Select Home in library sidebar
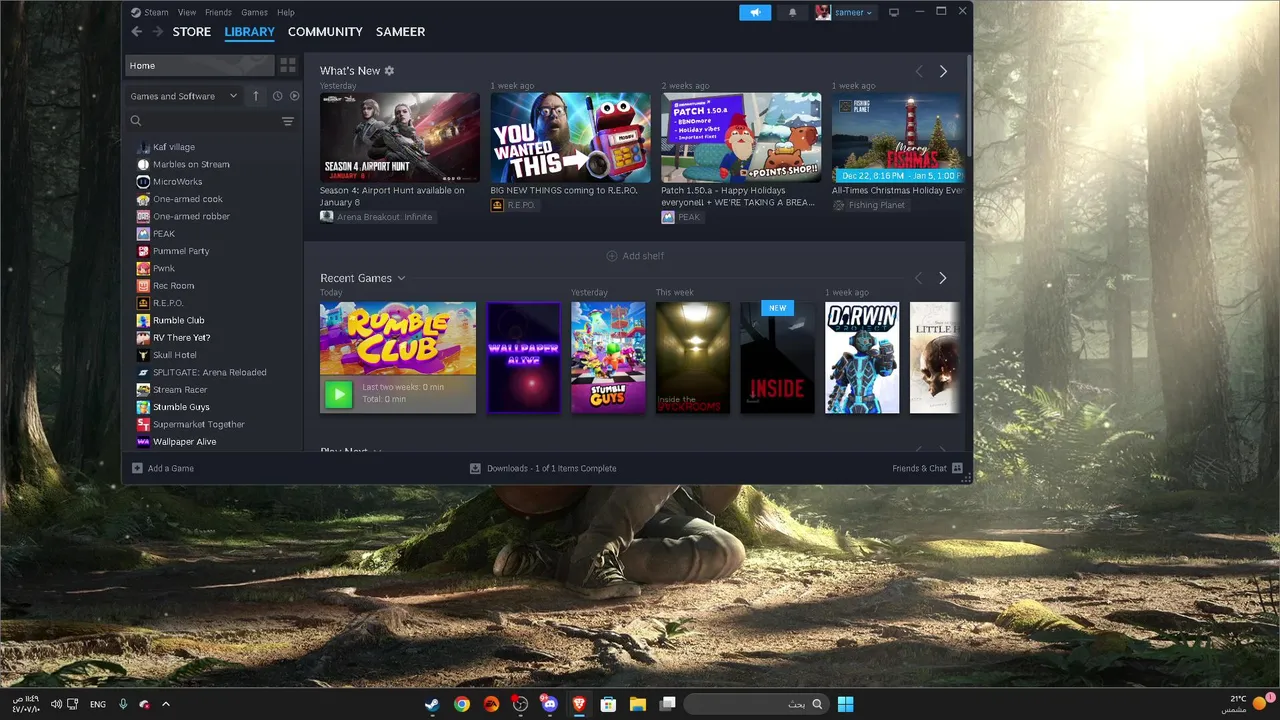1280x720 pixels. pos(199,66)
